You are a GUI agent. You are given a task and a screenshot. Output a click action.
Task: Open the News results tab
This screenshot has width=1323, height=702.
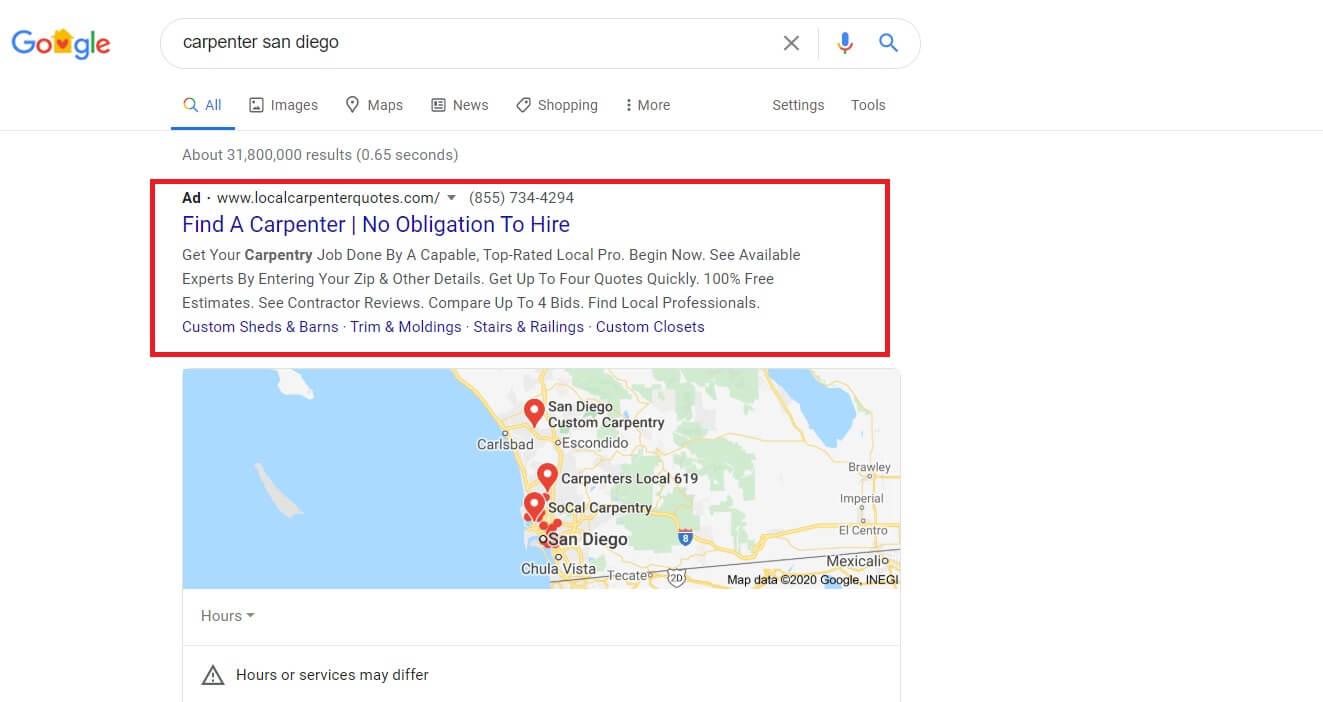pyautogui.click(x=459, y=105)
